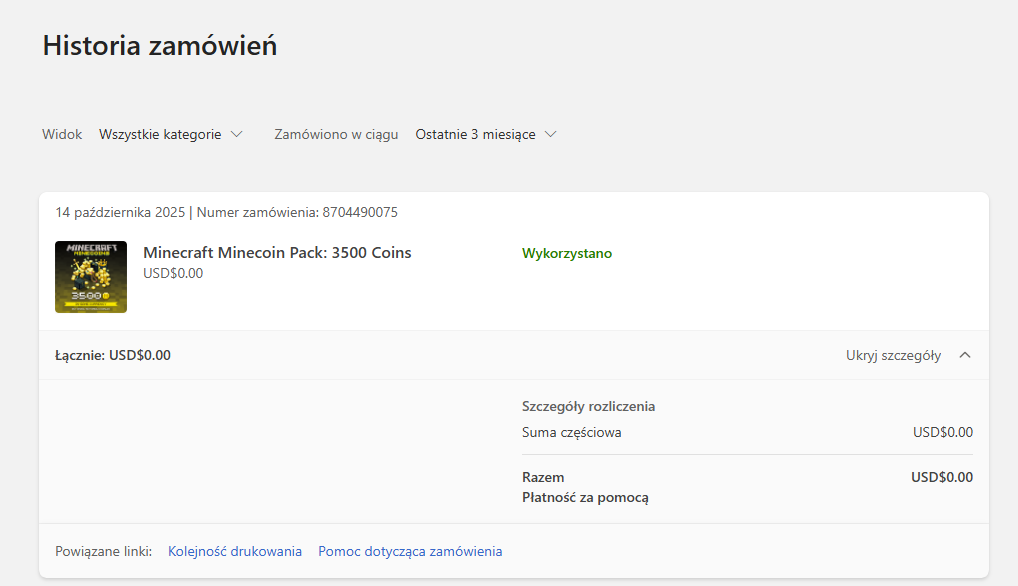Open Pomoc dotycząca zamówienia link
The height and width of the screenshot is (586, 1018).
(x=410, y=551)
